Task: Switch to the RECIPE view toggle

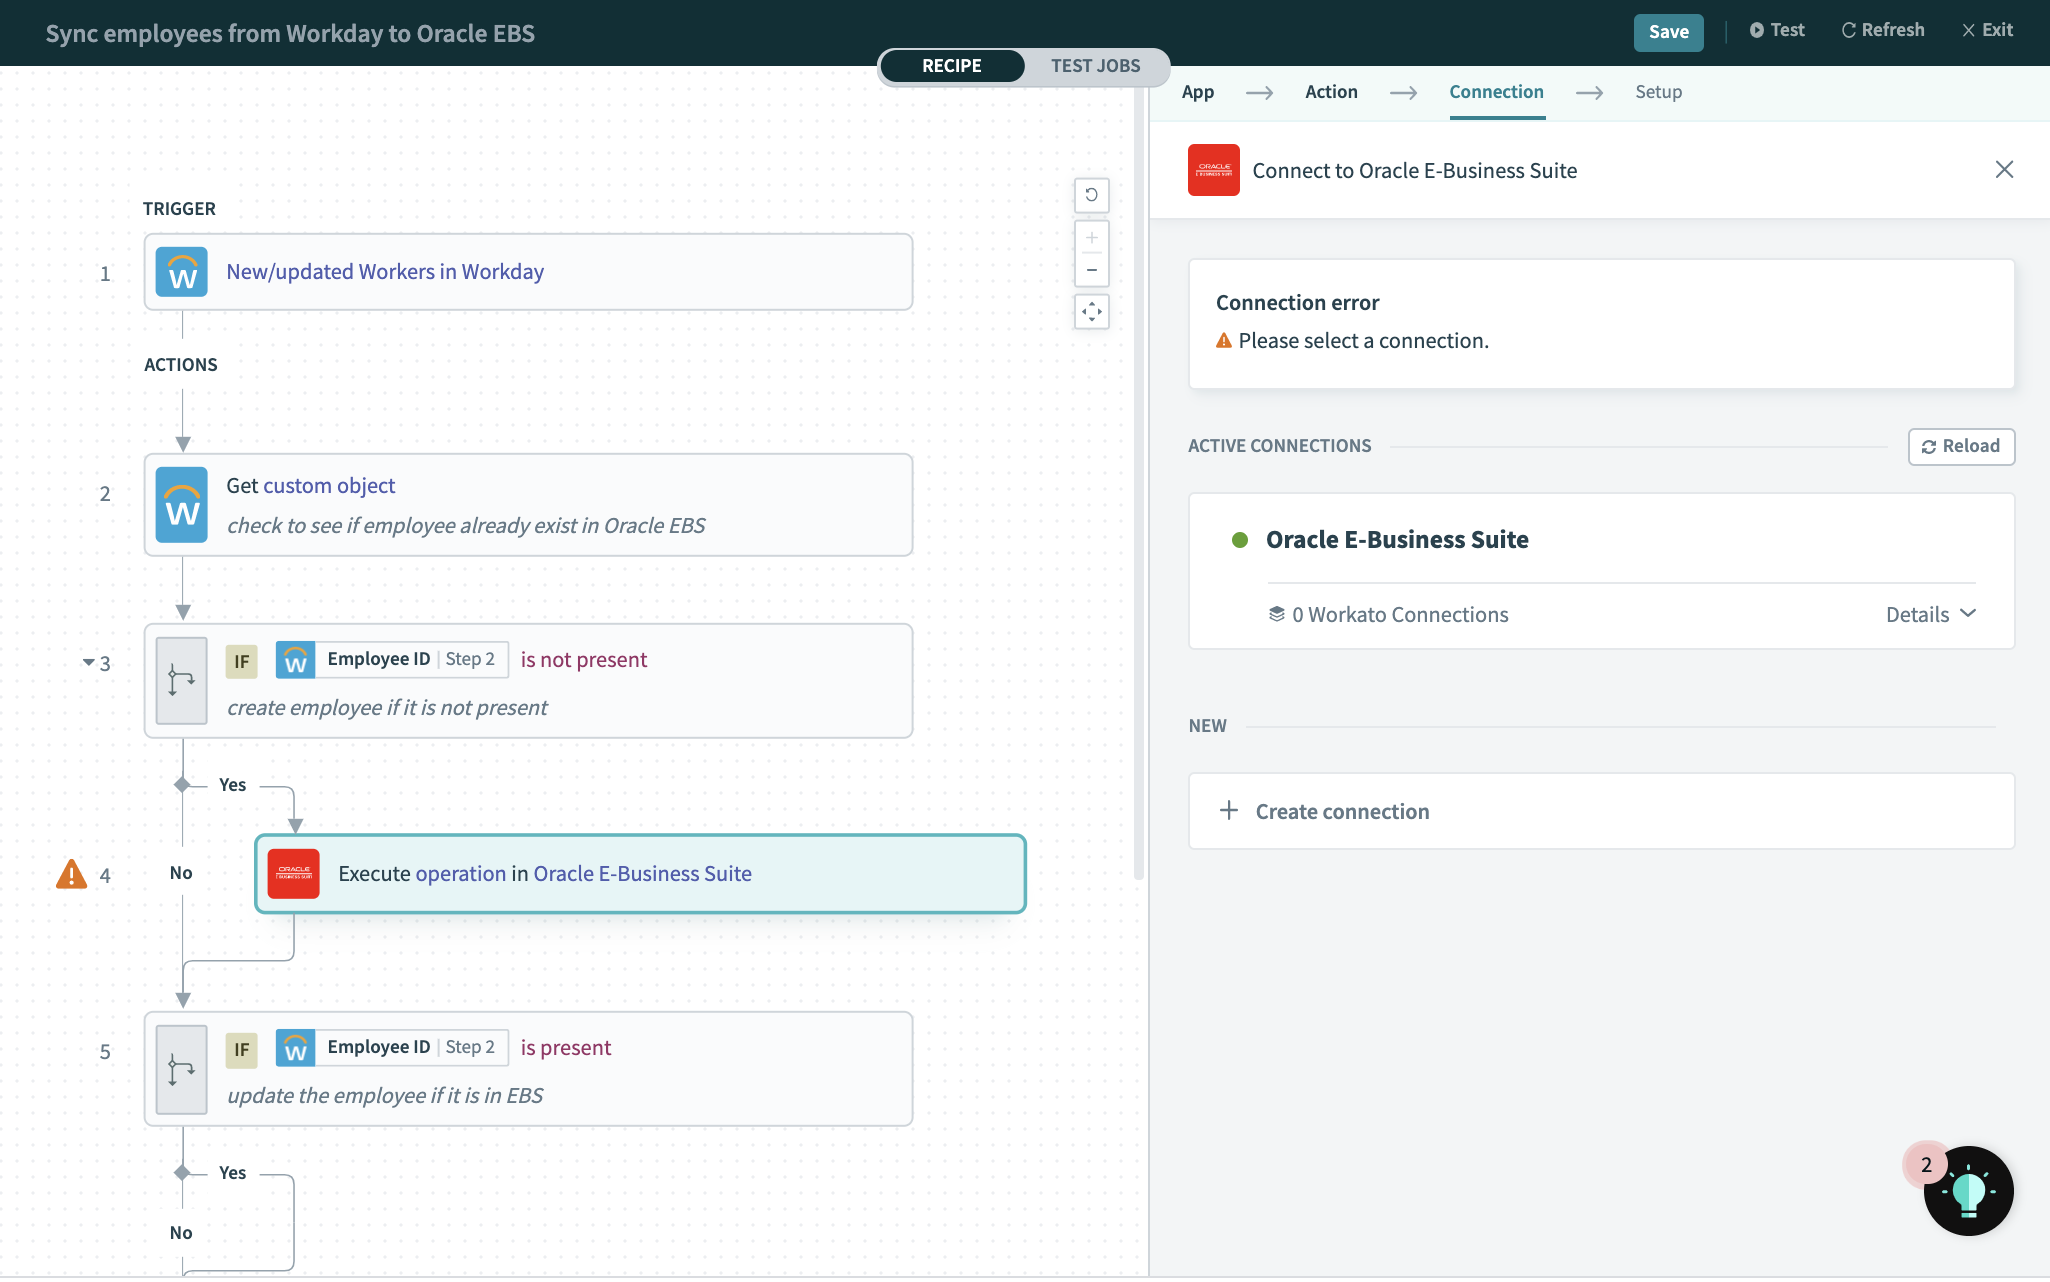Action: pos(951,66)
